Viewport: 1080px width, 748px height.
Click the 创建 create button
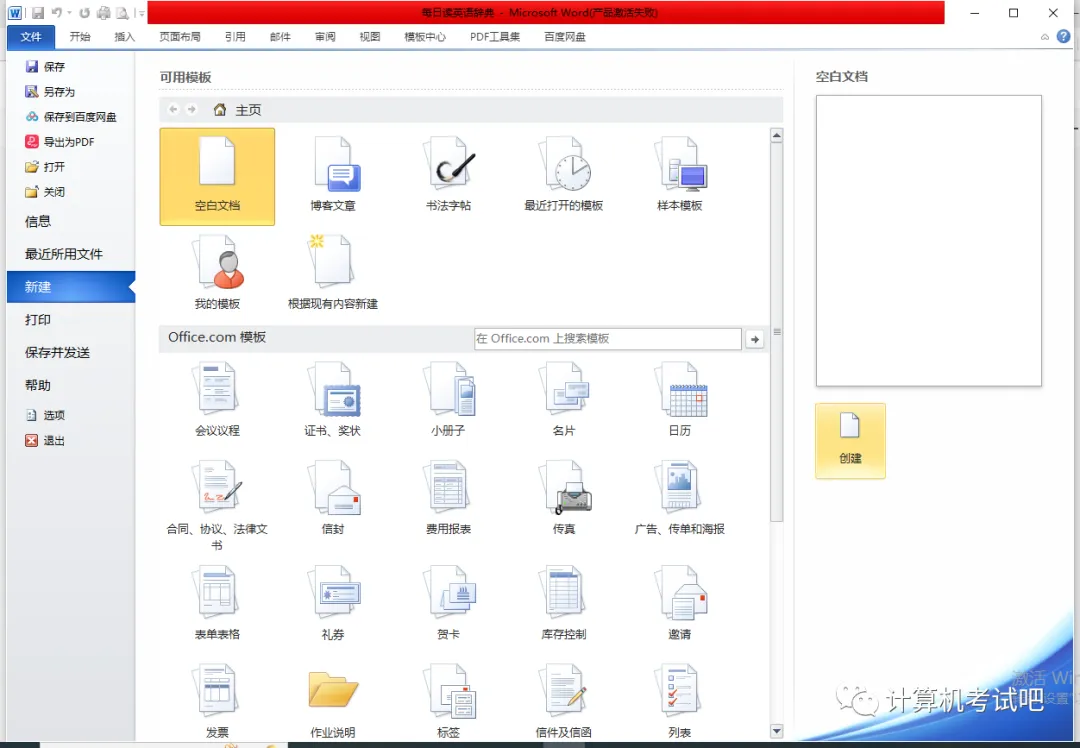(850, 441)
